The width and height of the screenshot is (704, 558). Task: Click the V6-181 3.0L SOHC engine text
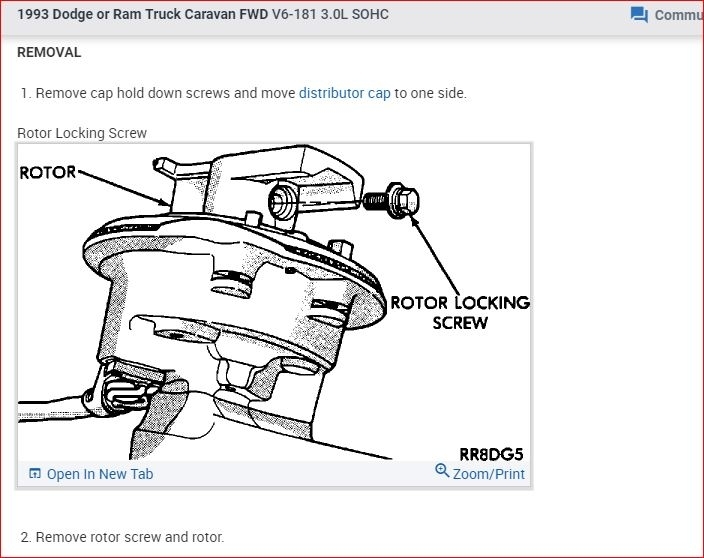coord(330,14)
